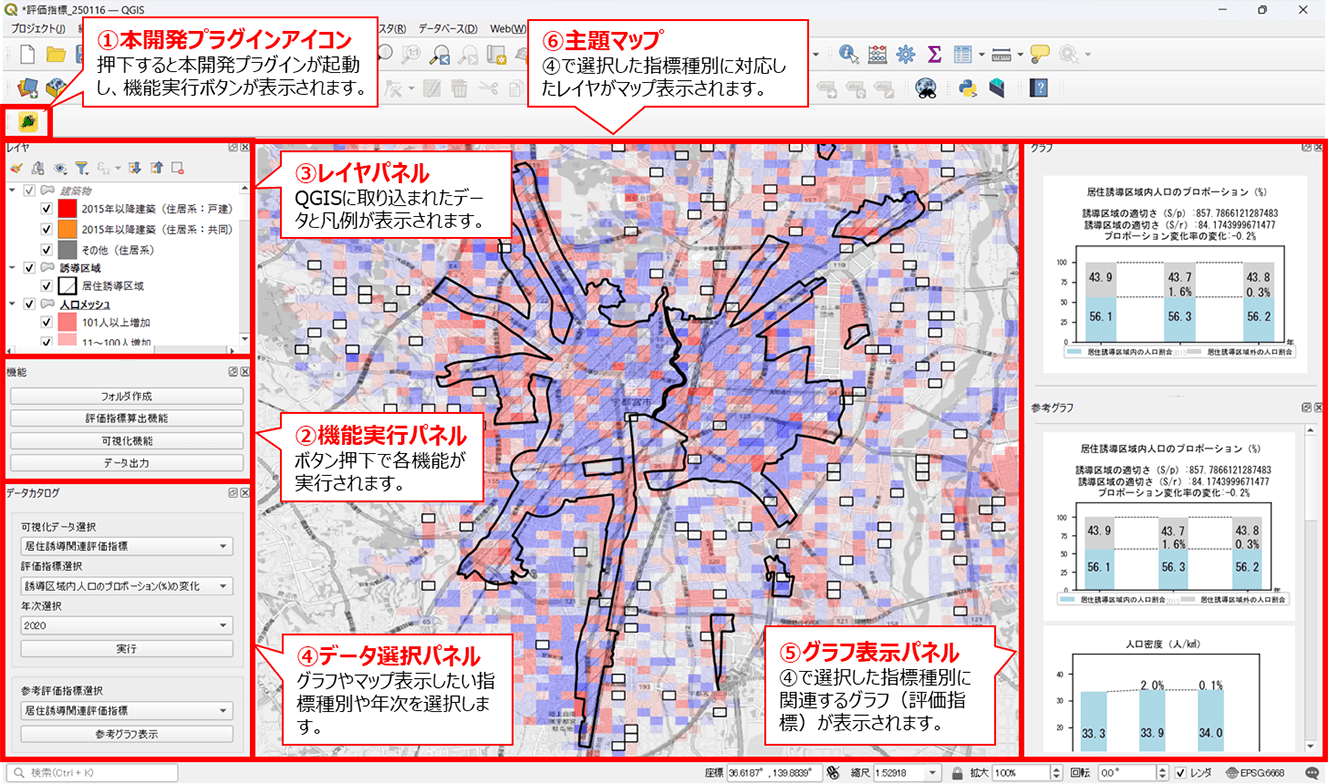Image resolution: width=1328 pixels, height=784 pixels.
Task: Open the Python console
Action: point(967,88)
